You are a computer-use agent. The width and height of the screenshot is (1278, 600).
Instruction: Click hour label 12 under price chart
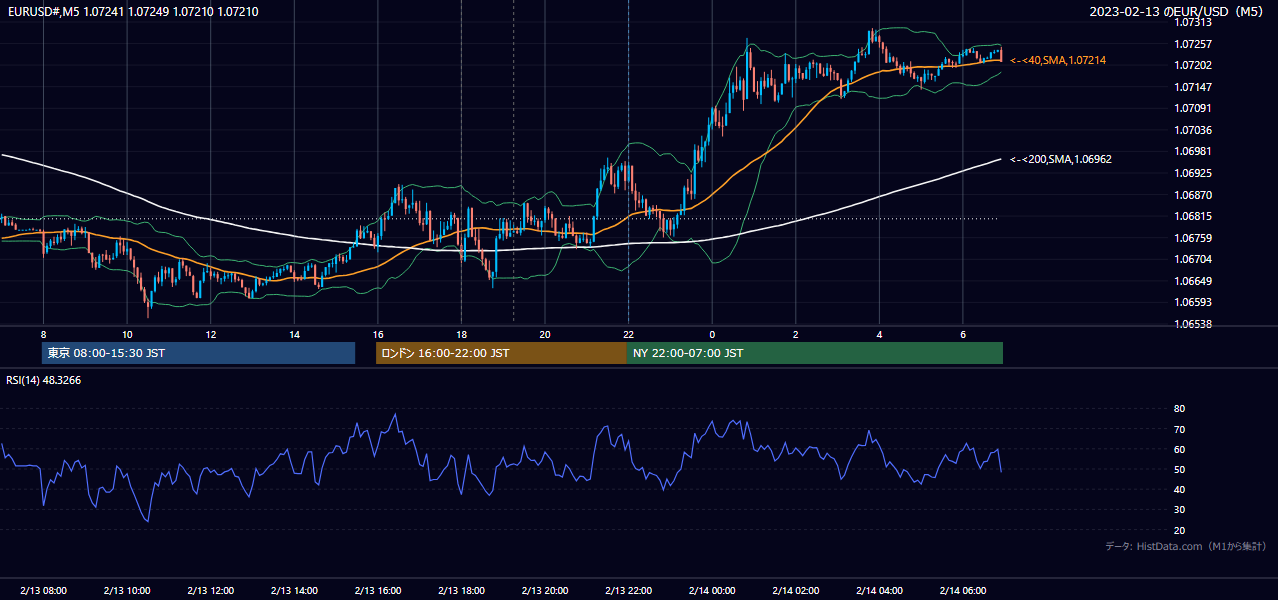210,334
